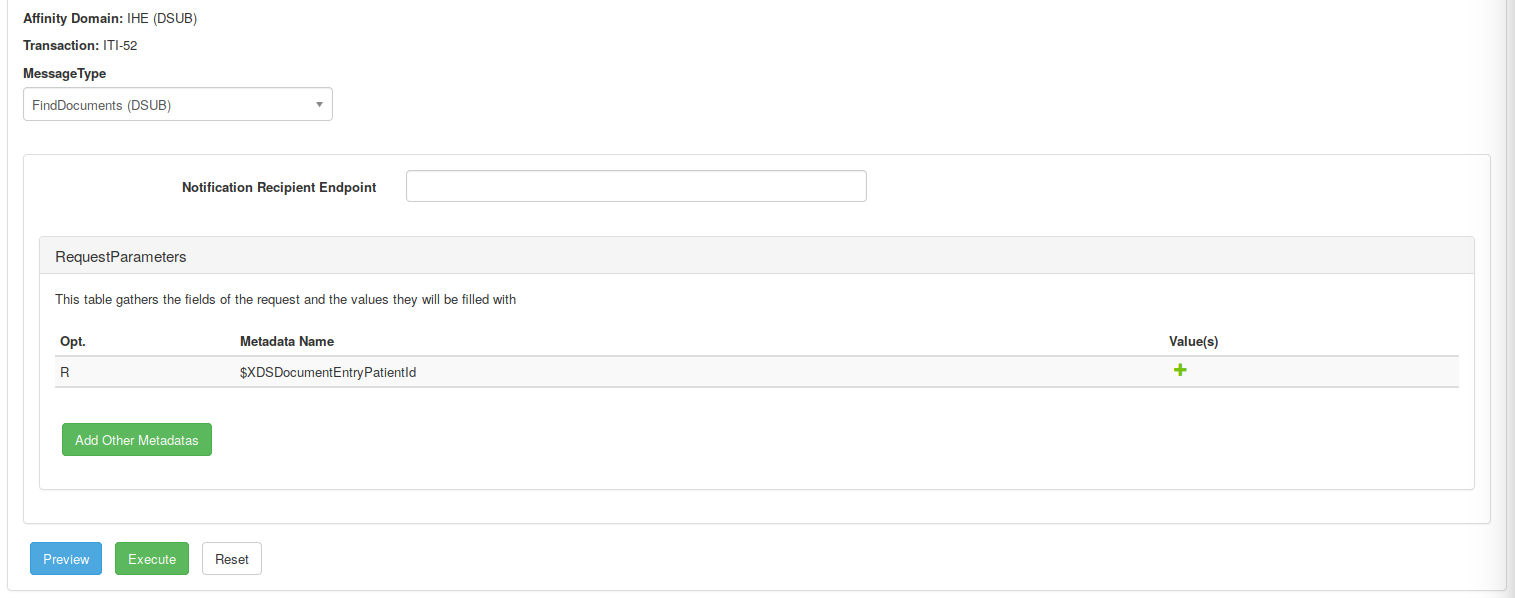
Task: Select the $XDSDocumentEntryPatientId metadata name
Action: tap(328, 373)
